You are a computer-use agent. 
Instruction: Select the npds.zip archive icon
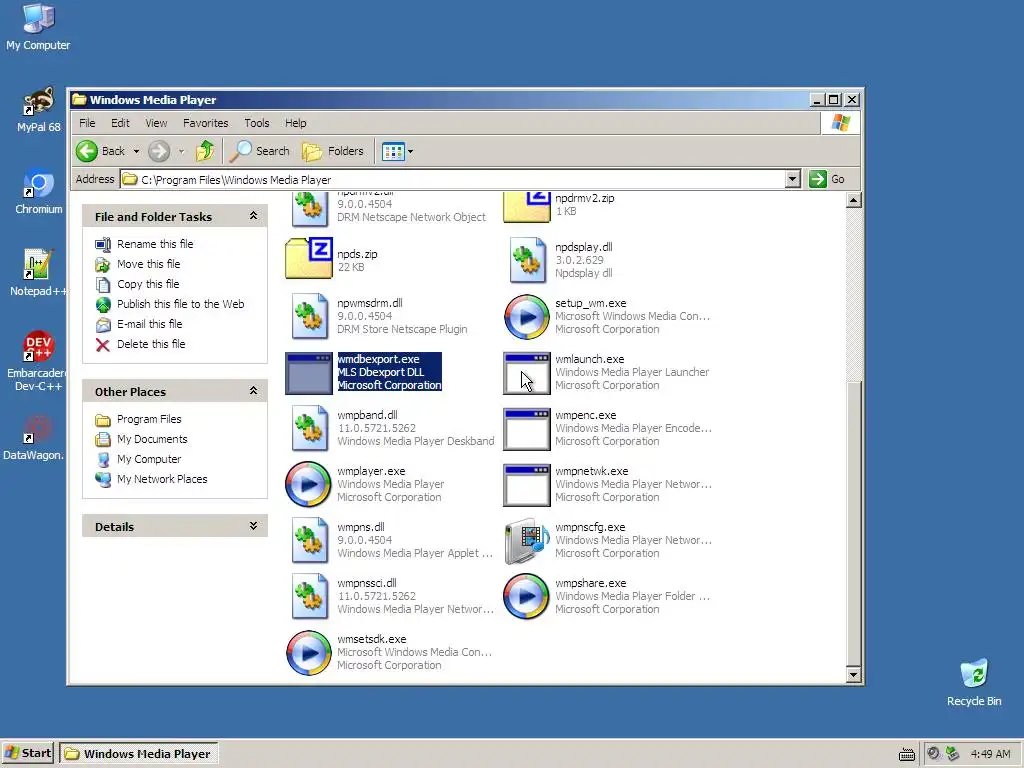click(x=309, y=259)
